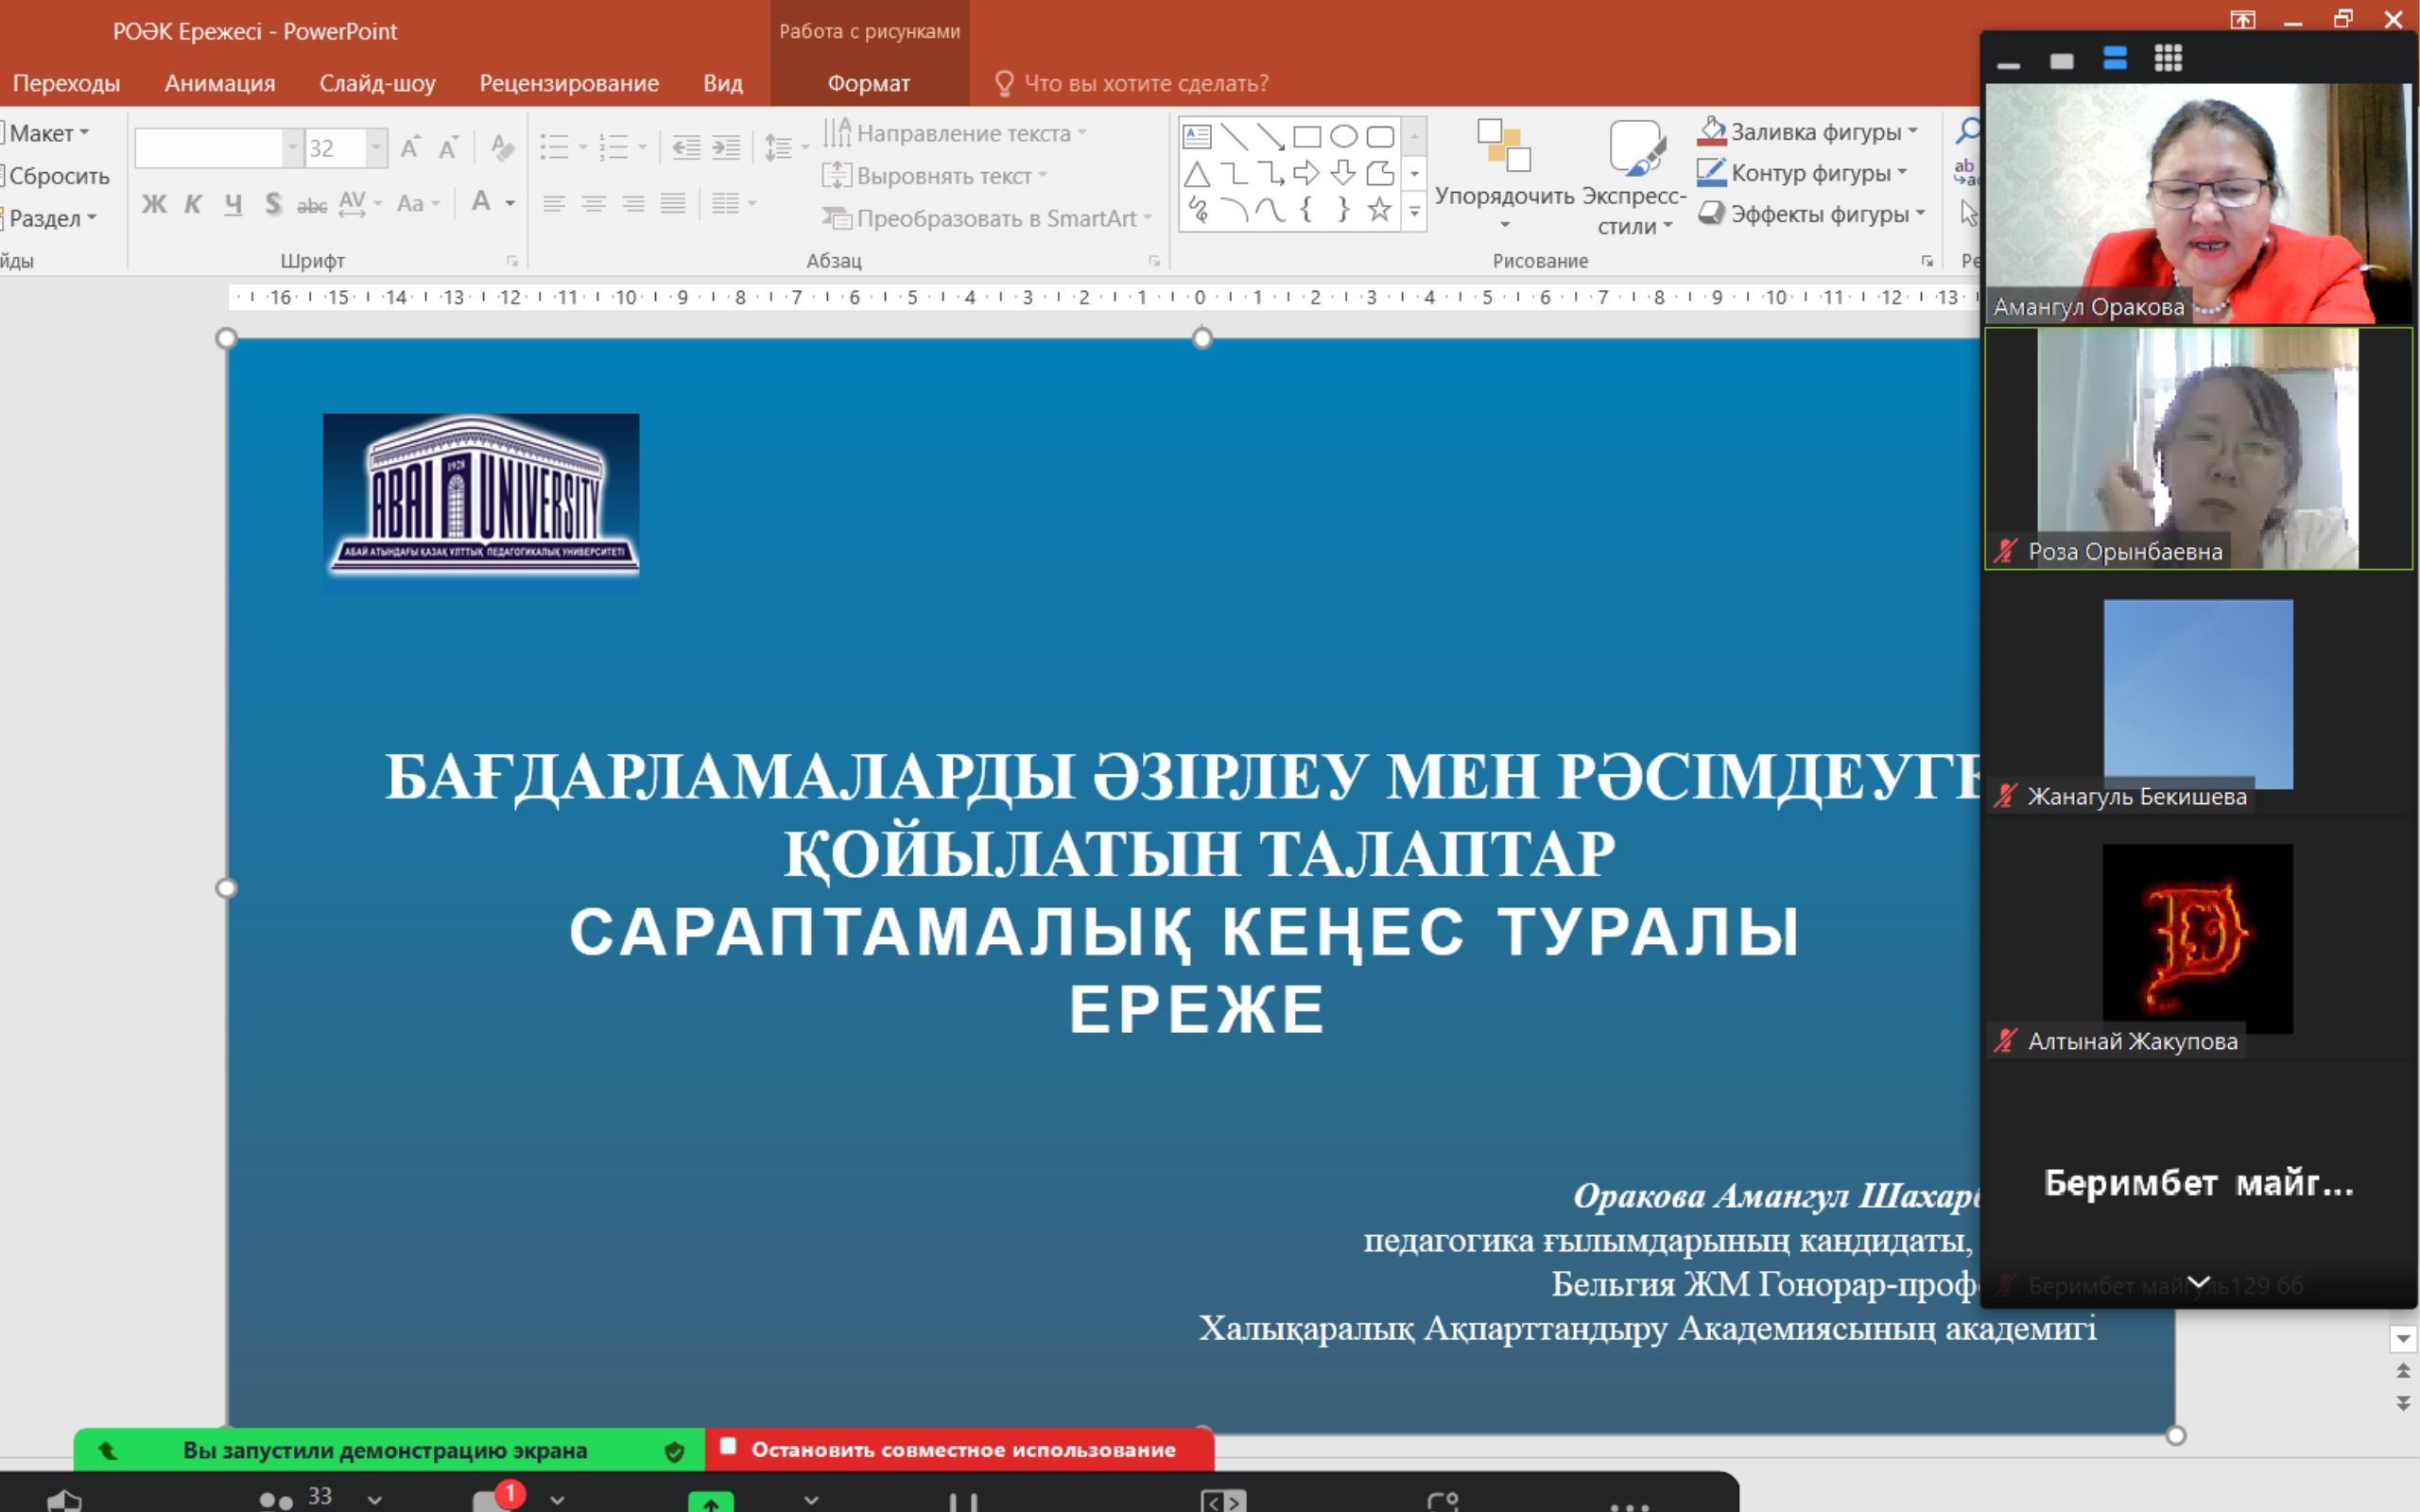Click the Сбросить reset button
The width and height of the screenshot is (2420, 1512).
(58, 176)
